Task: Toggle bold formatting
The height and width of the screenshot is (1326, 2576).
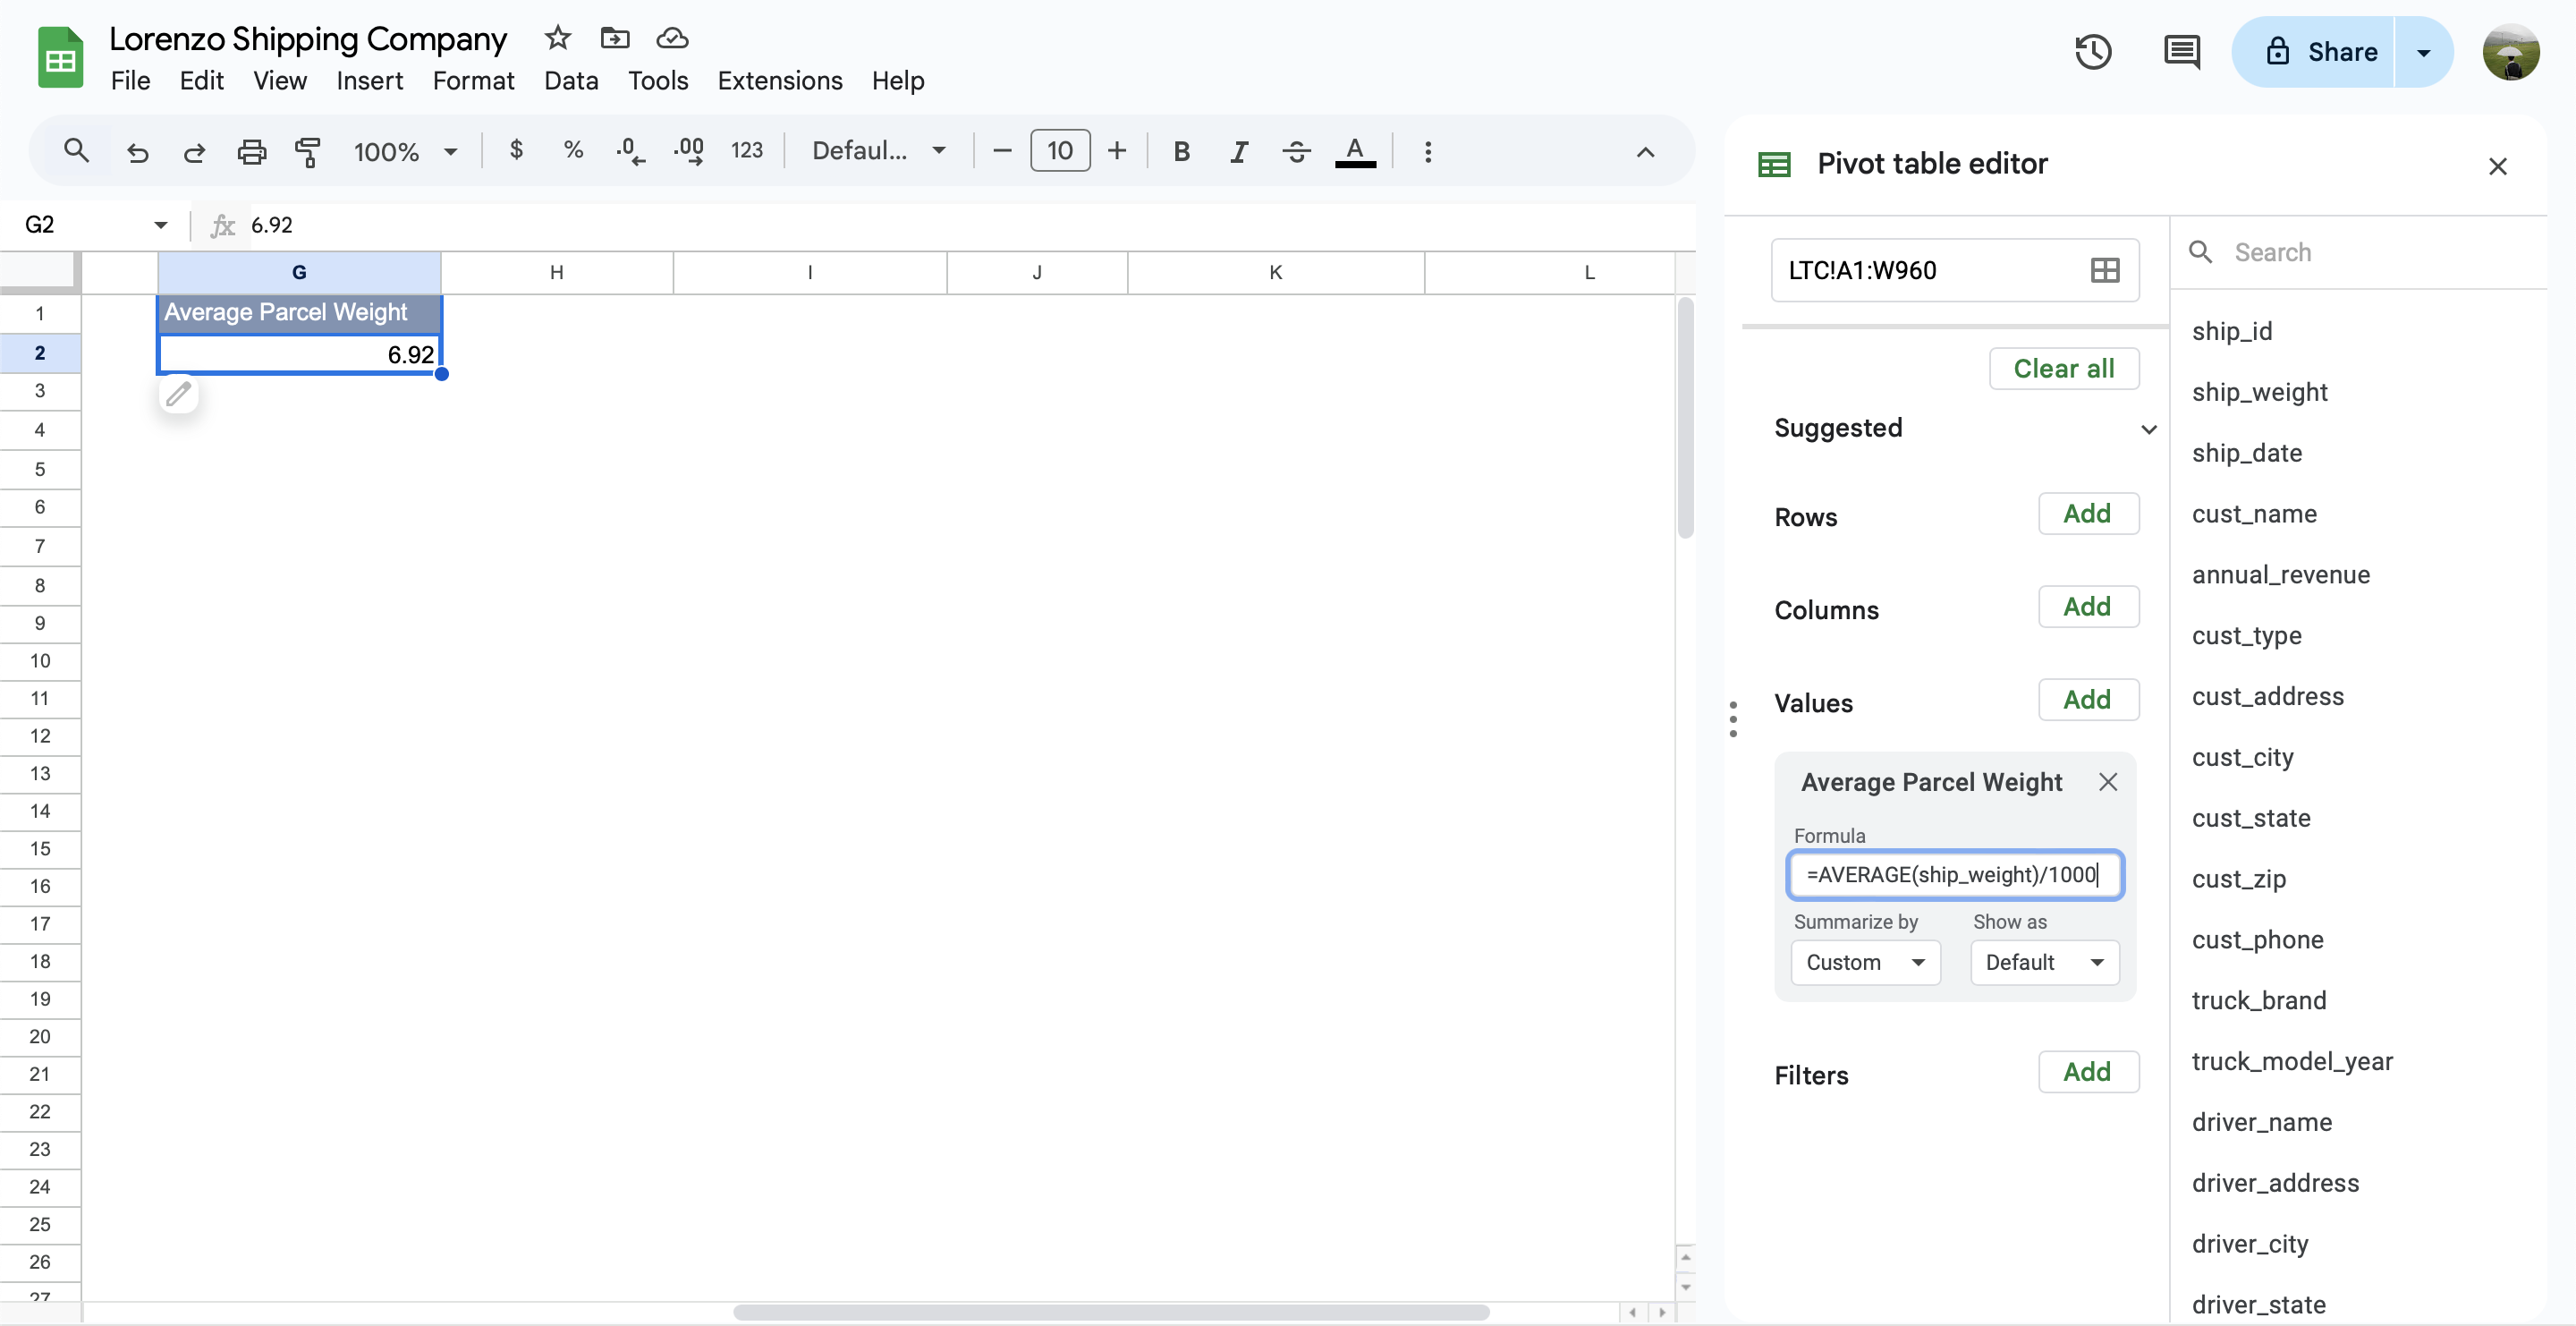Action: pyautogui.click(x=1181, y=151)
